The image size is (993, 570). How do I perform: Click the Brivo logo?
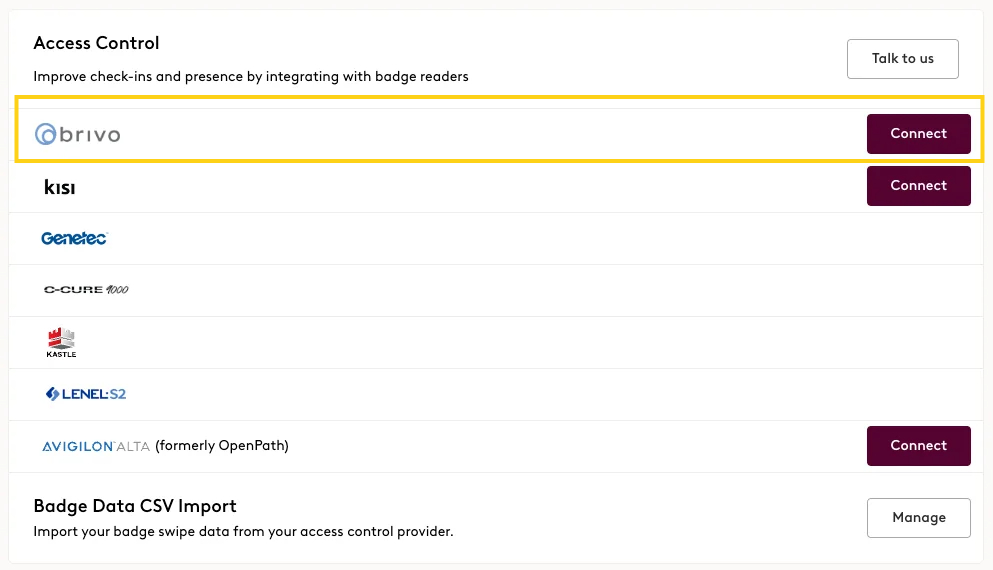coord(77,134)
